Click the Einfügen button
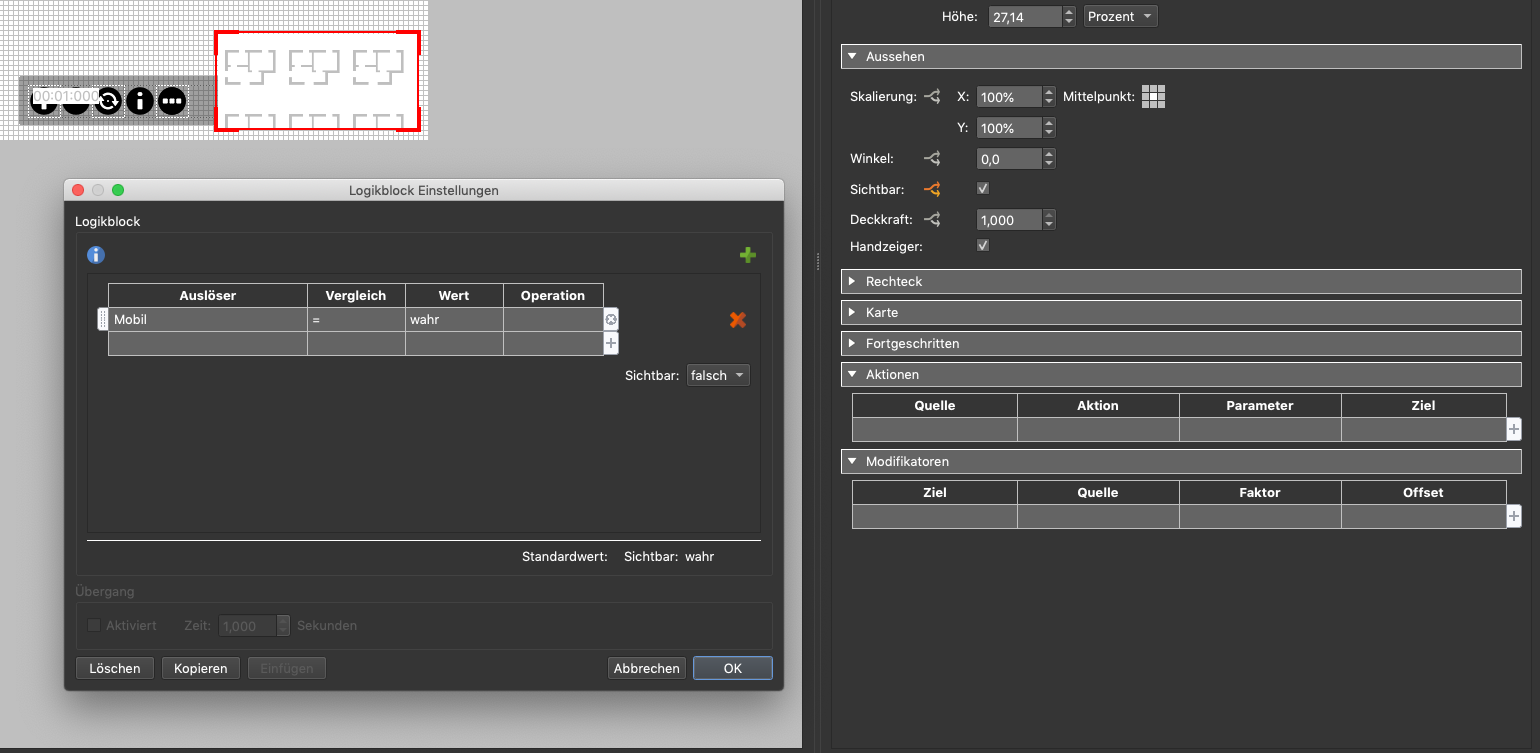1540x753 pixels. 287,668
